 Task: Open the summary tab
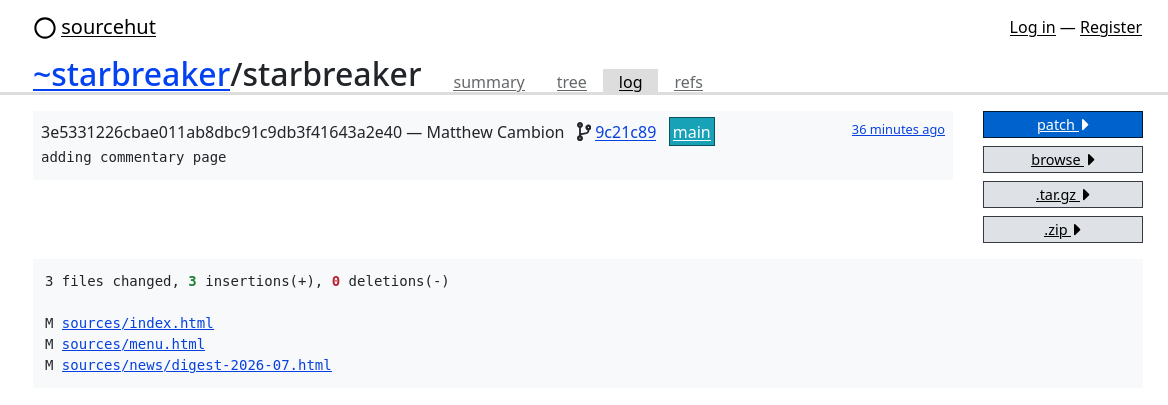tap(489, 82)
